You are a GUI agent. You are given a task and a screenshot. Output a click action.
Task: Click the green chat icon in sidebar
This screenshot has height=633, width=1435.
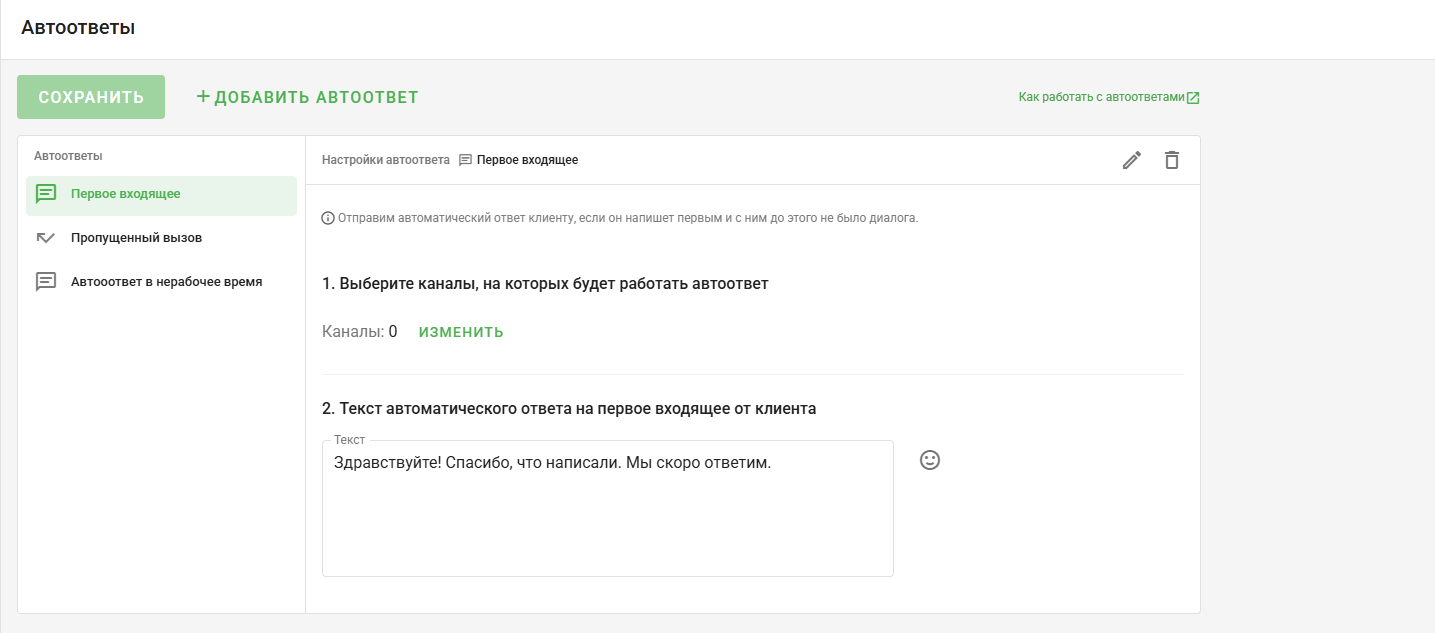[x=46, y=194]
